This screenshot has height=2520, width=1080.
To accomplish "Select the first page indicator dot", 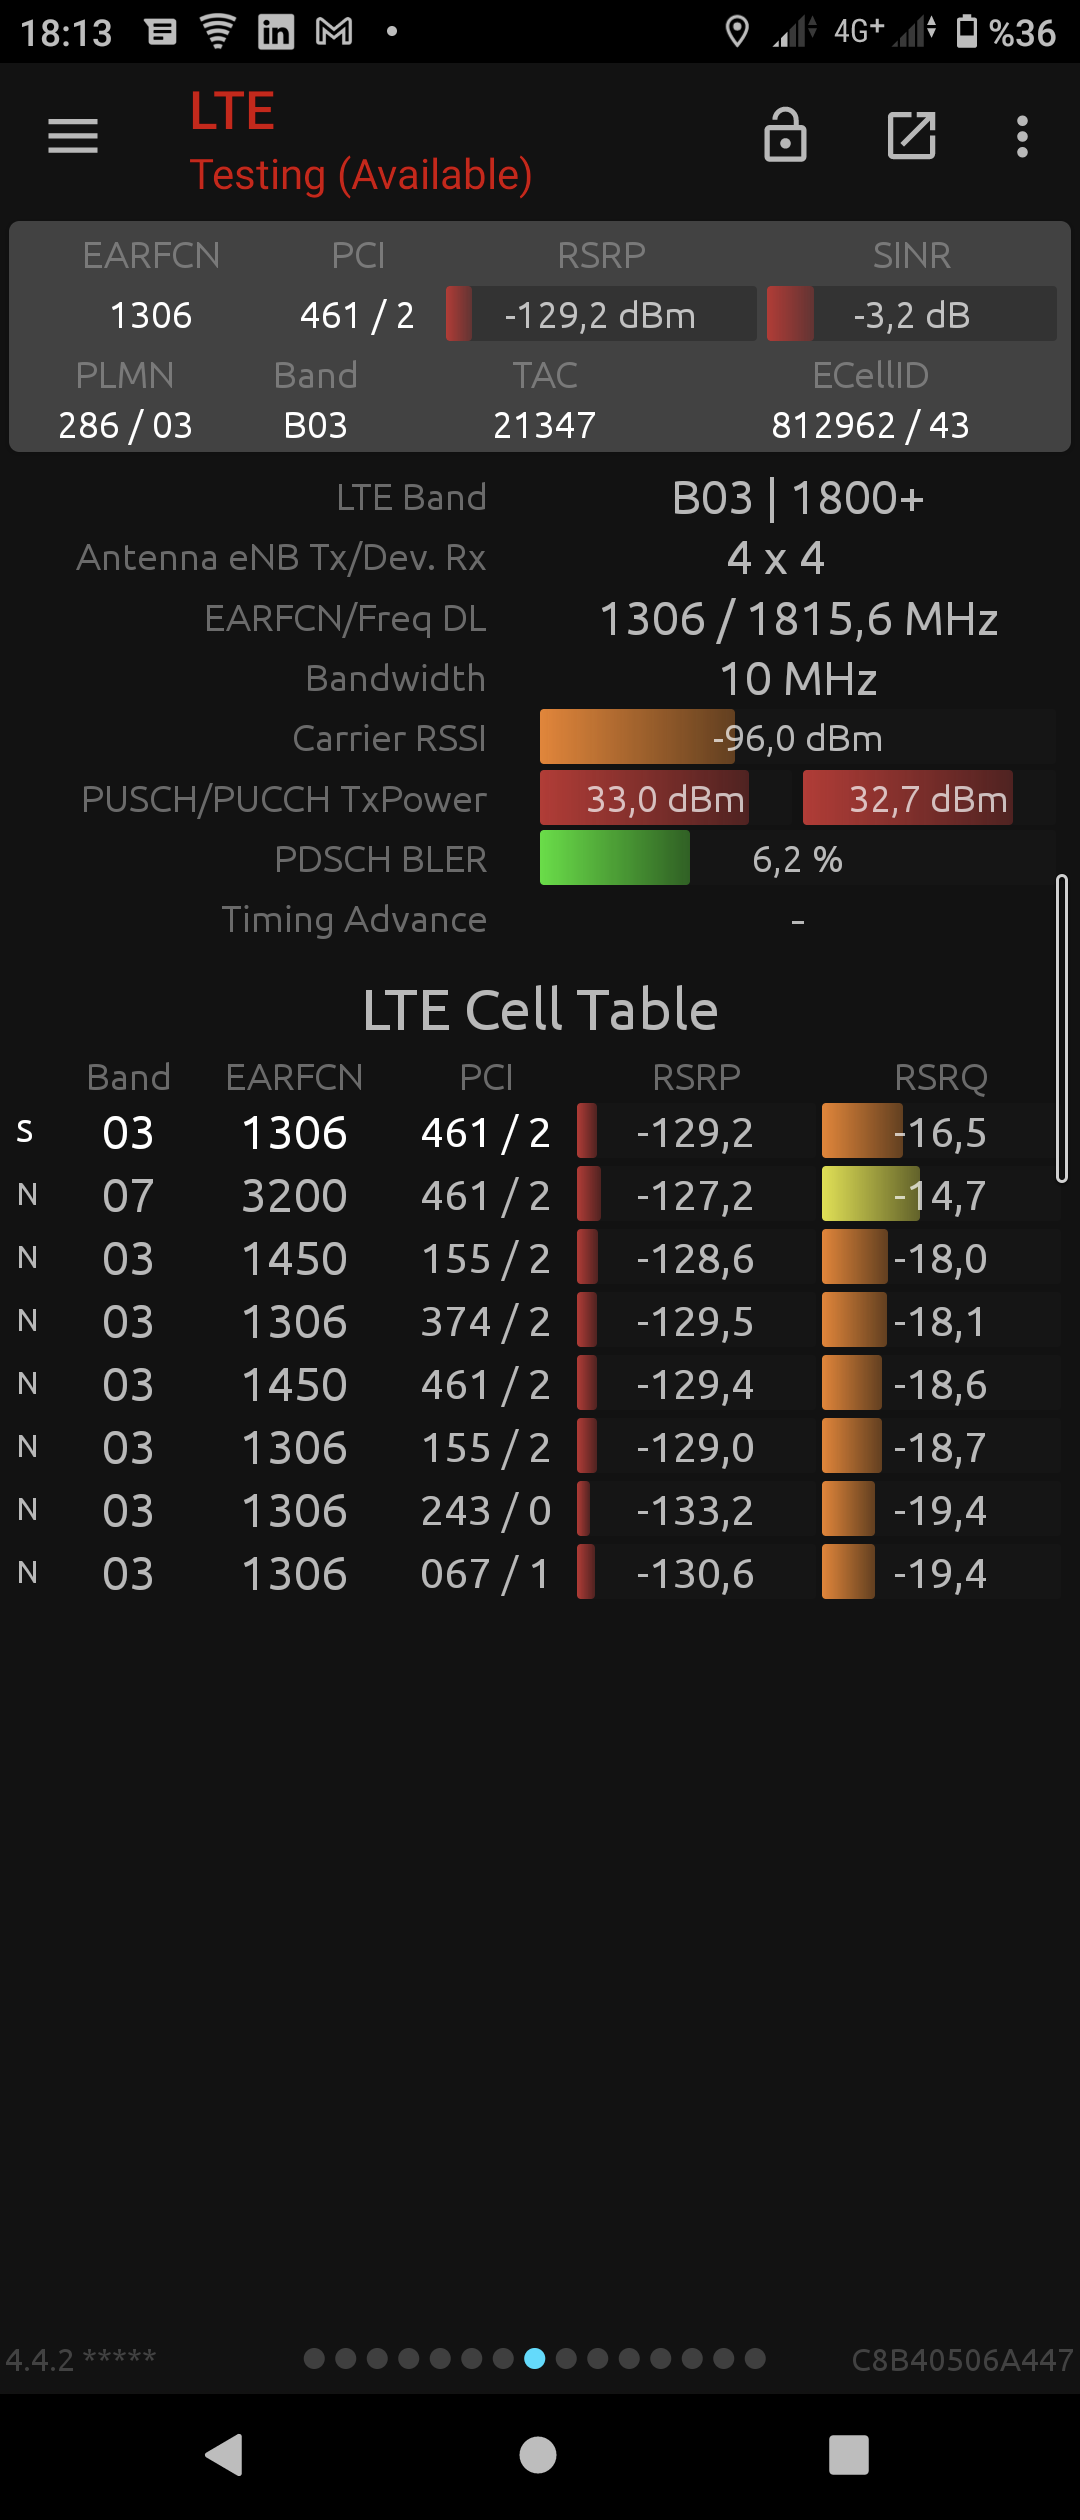I will (314, 2358).
